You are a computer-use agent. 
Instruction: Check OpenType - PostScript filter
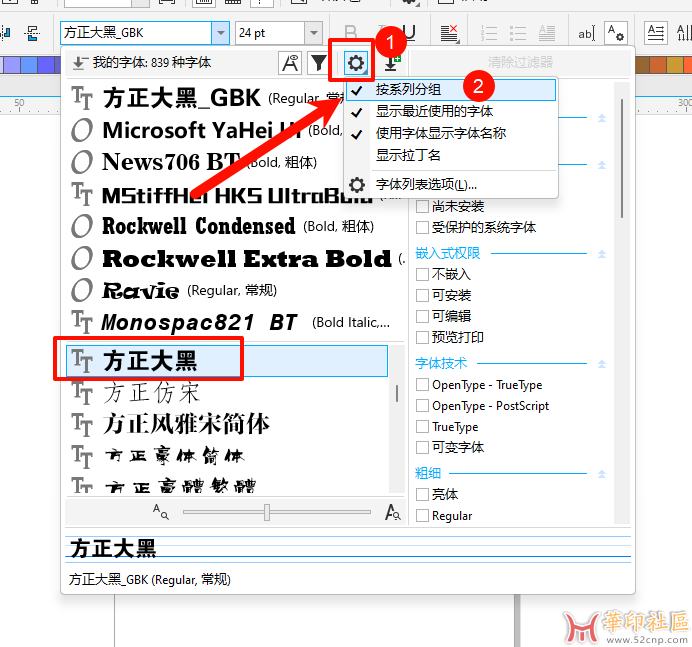(x=422, y=405)
